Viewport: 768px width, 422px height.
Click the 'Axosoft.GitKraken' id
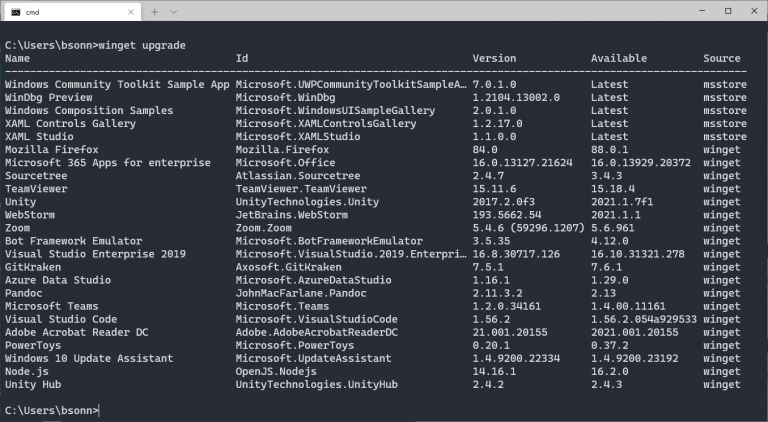click(288, 267)
